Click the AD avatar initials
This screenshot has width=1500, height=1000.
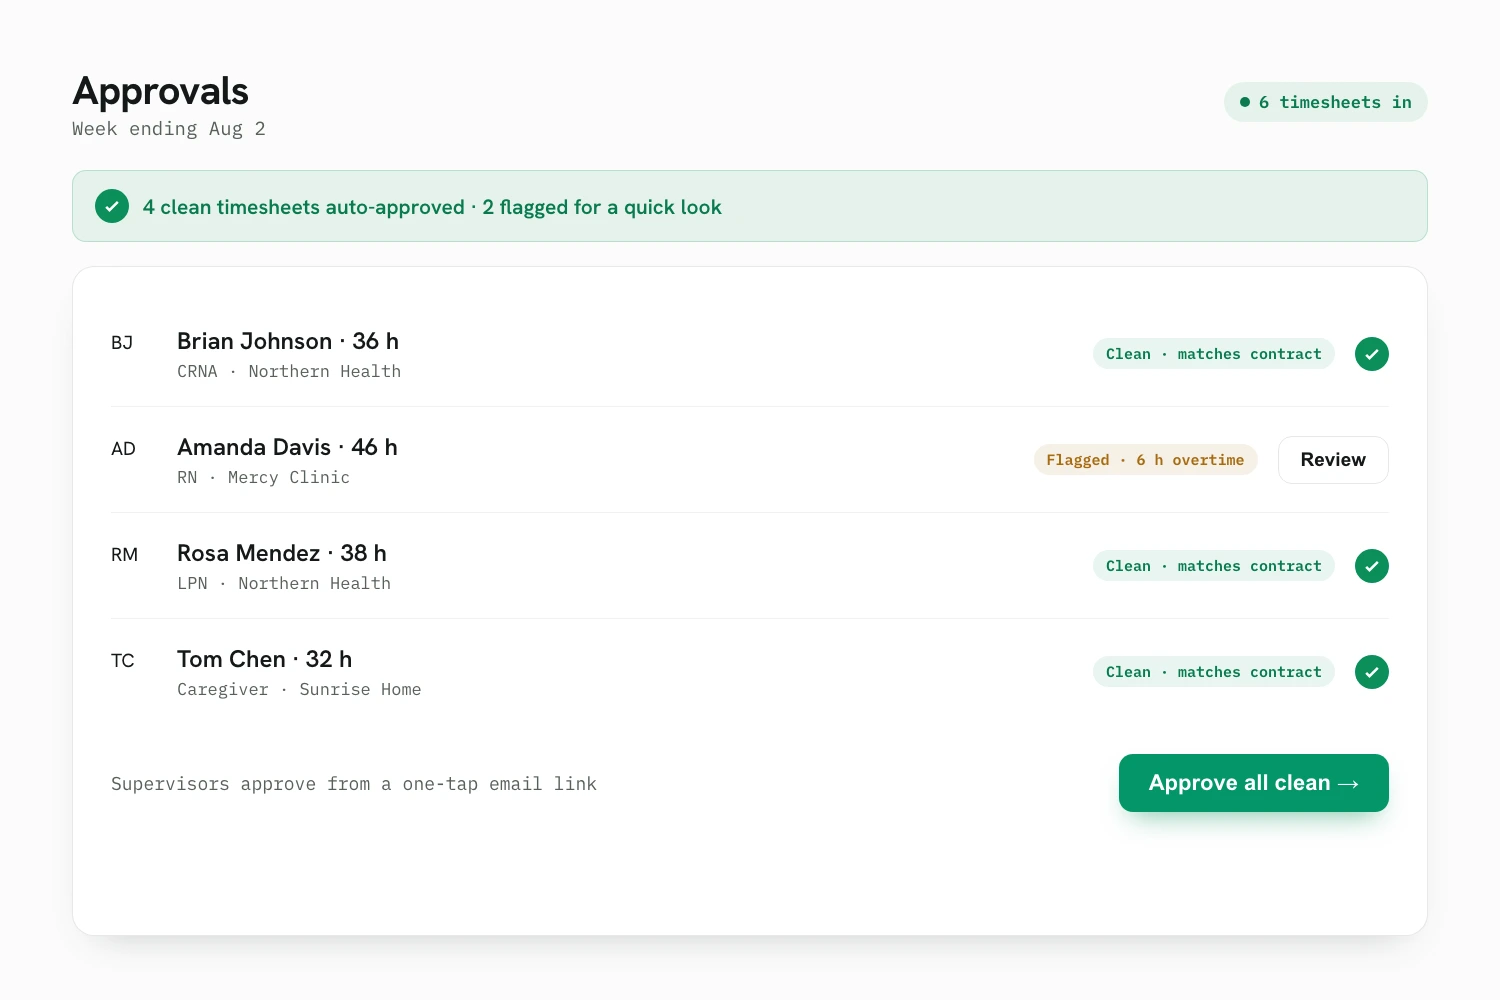[123, 449]
